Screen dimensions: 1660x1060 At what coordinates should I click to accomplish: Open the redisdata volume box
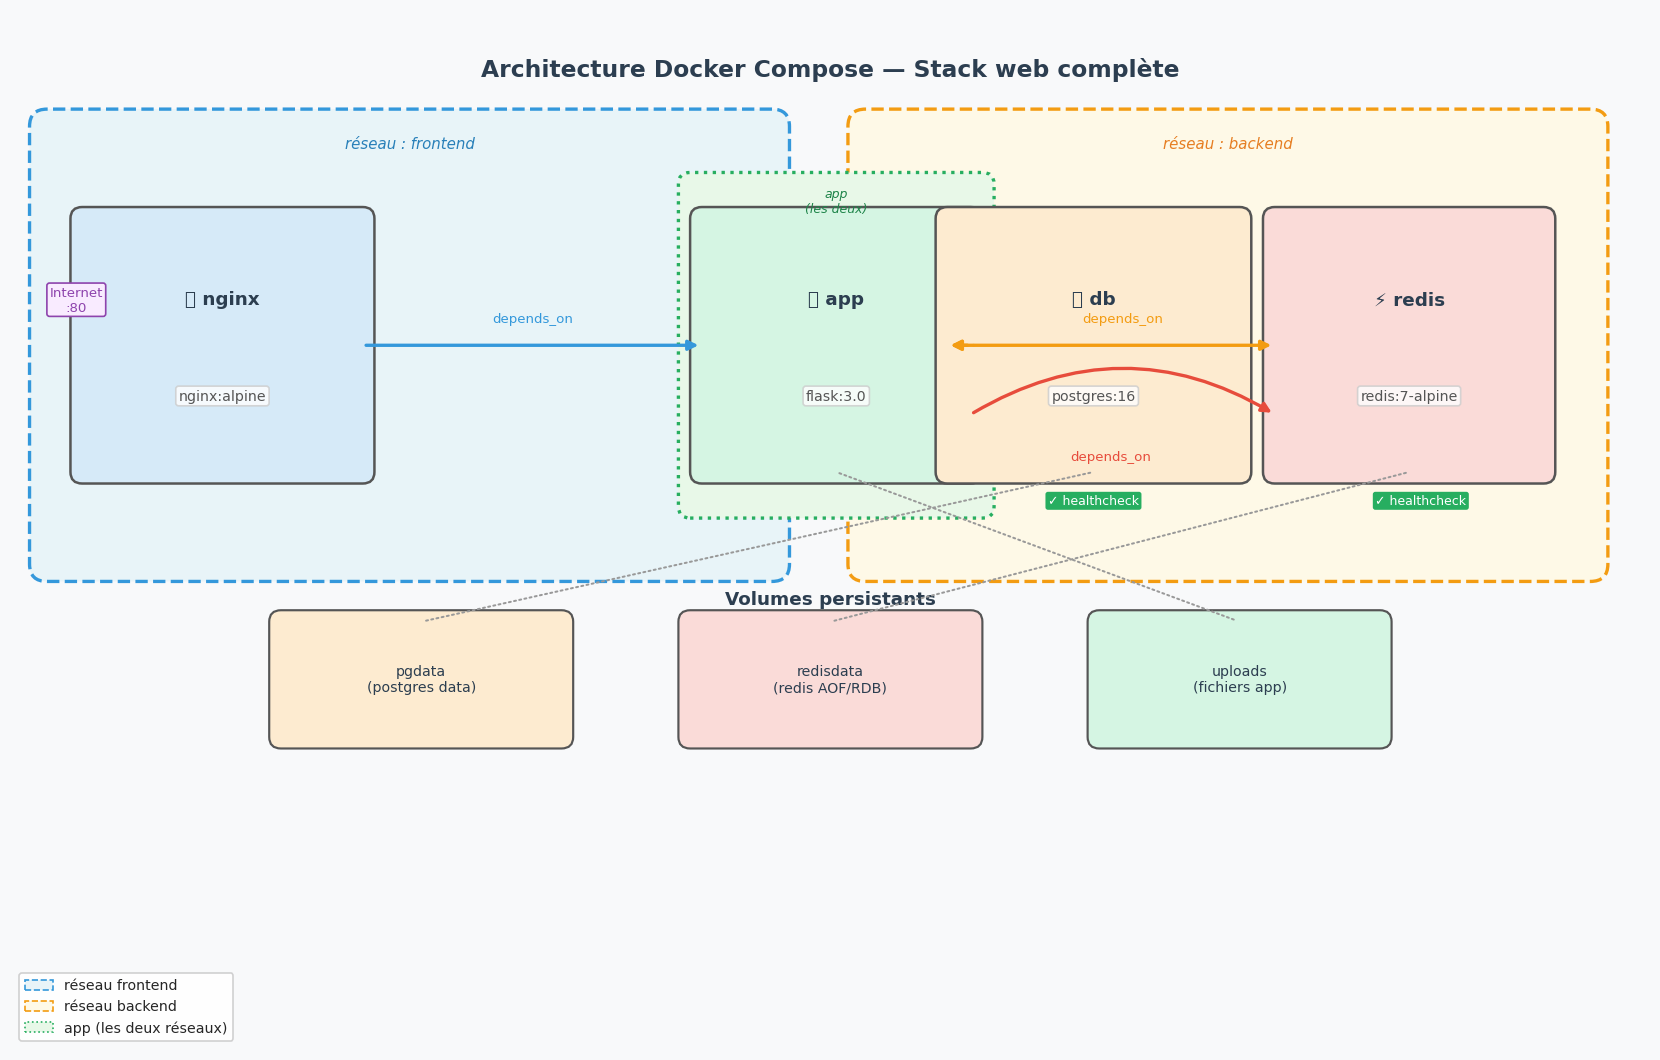pyautogui.click(x=830, y=680)
